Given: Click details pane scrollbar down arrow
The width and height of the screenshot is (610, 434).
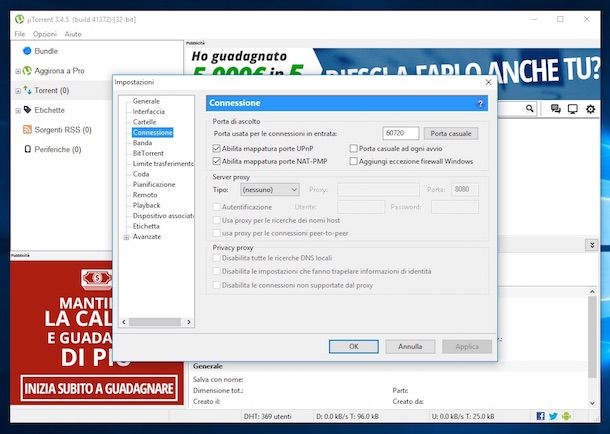Looking at the screenshot, I should click(592, 403).
